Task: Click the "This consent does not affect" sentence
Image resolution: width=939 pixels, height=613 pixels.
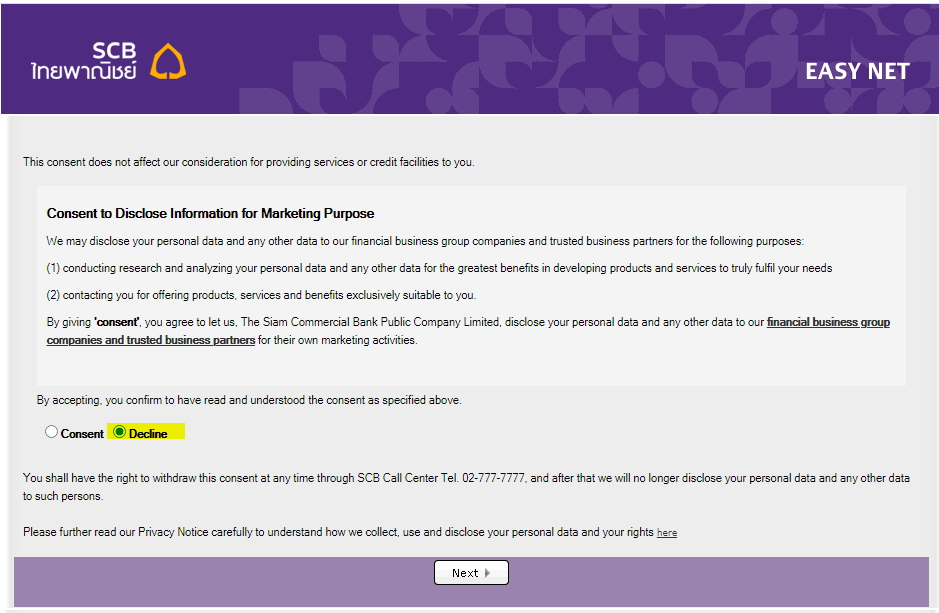Action: click(x=249, y=162)
